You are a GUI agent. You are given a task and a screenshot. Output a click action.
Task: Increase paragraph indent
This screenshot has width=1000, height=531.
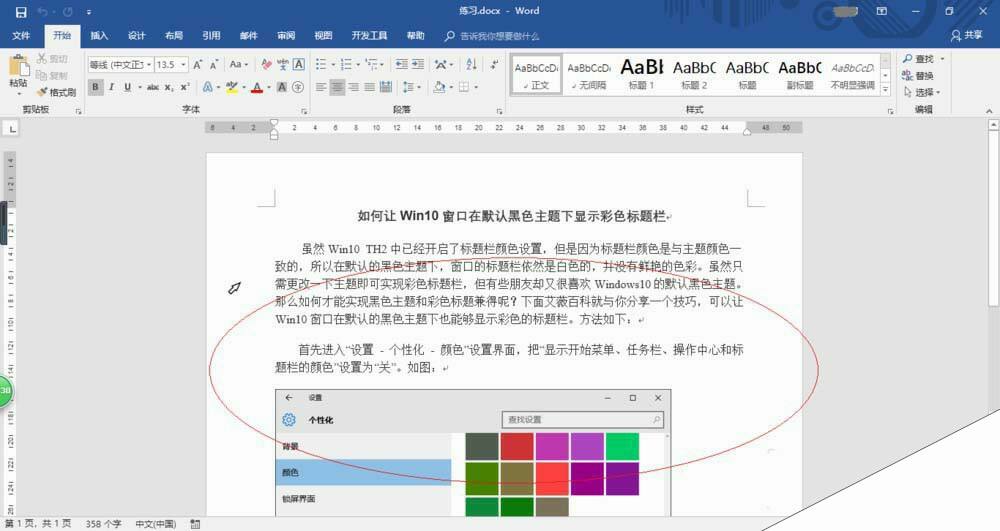click(418, 64)
